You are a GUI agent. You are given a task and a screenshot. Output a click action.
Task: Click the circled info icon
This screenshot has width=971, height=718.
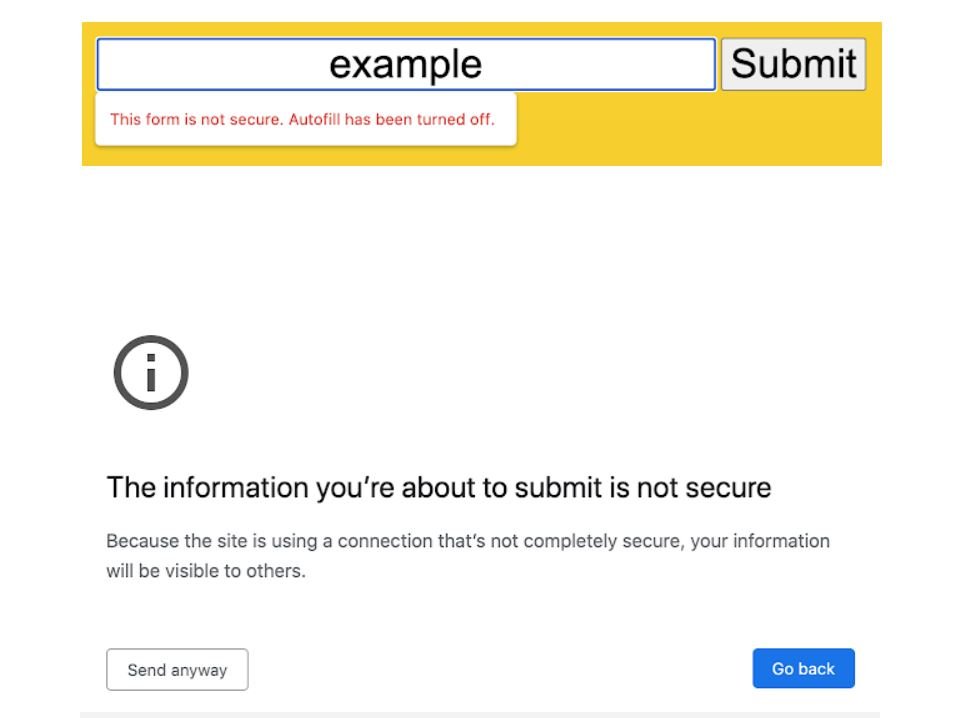151,373
